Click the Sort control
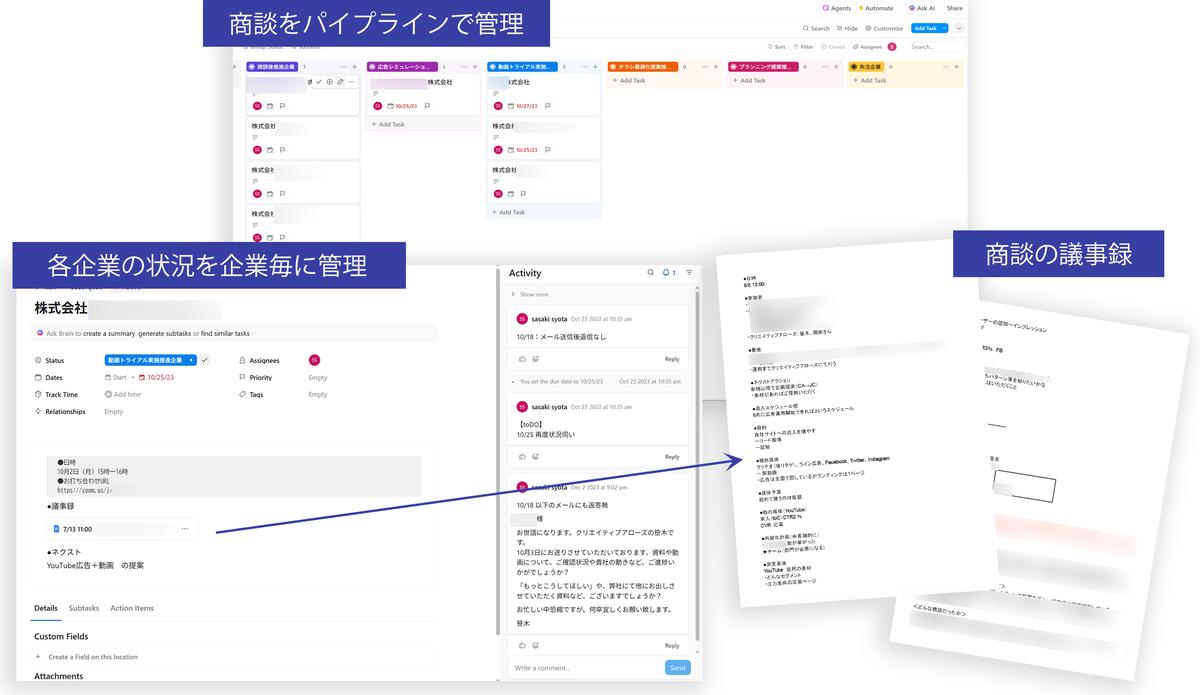1200x695 pixels. (777, 46)
